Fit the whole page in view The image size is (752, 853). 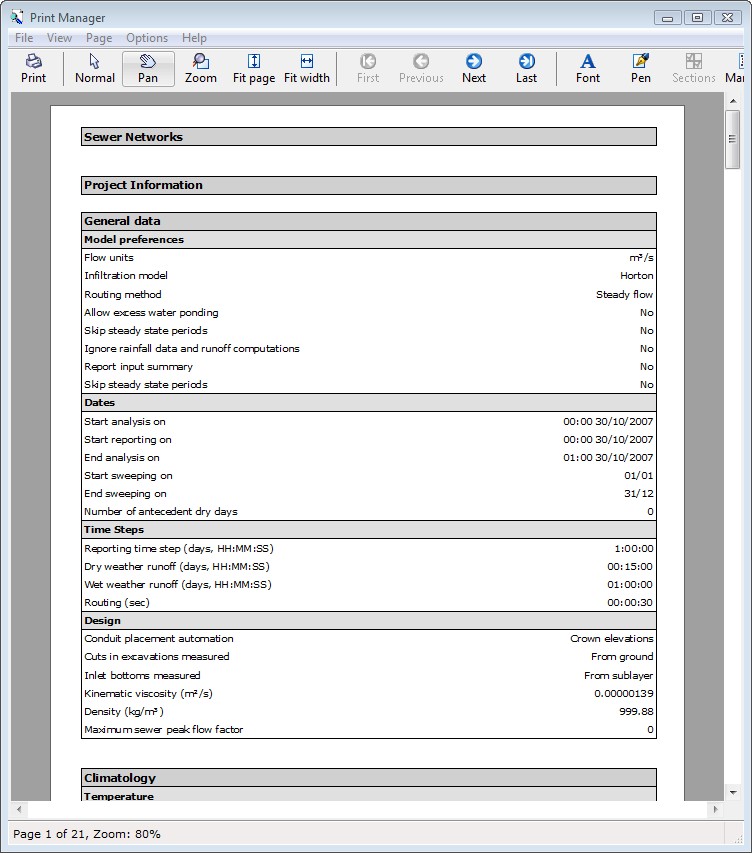[254, 68]
